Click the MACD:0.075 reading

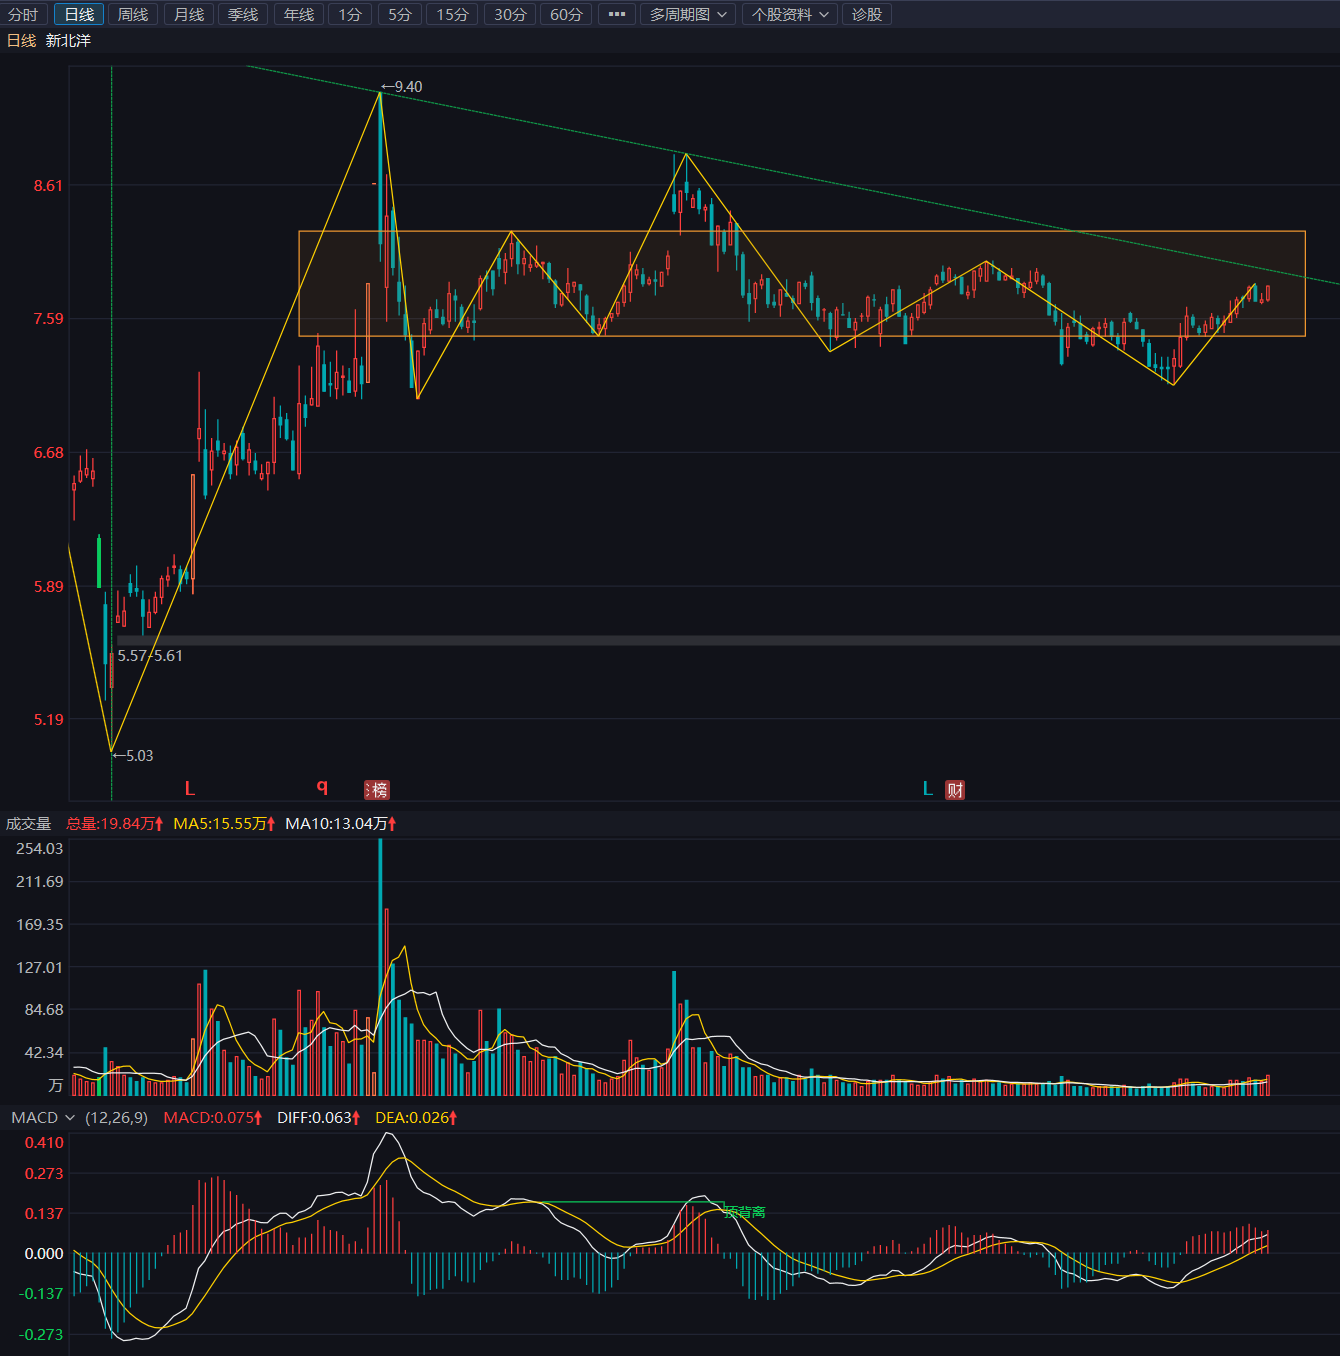(x=213, y=1117)
